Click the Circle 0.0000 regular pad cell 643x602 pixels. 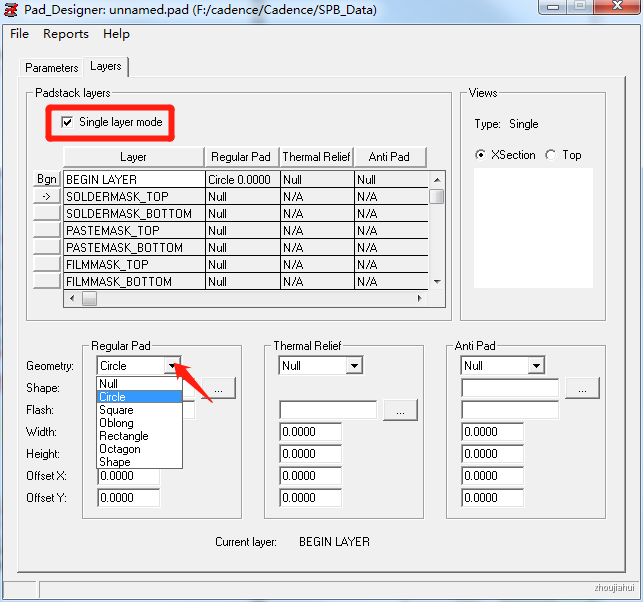click(243, 180)
